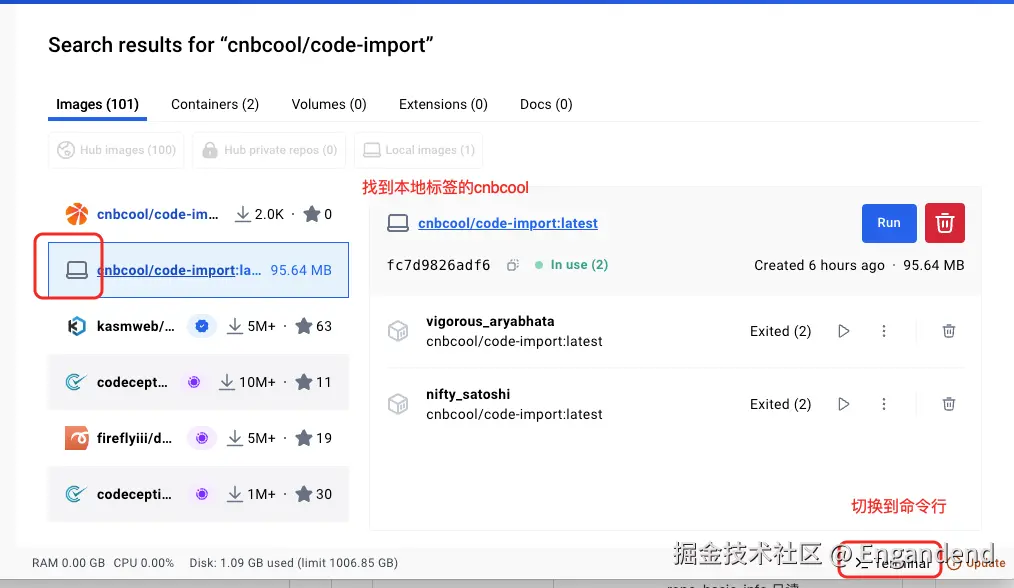Open cnbcool/code-import:latest link in details panel
The width and height of the screenshot is (1014, 588).
coord(508,223)
